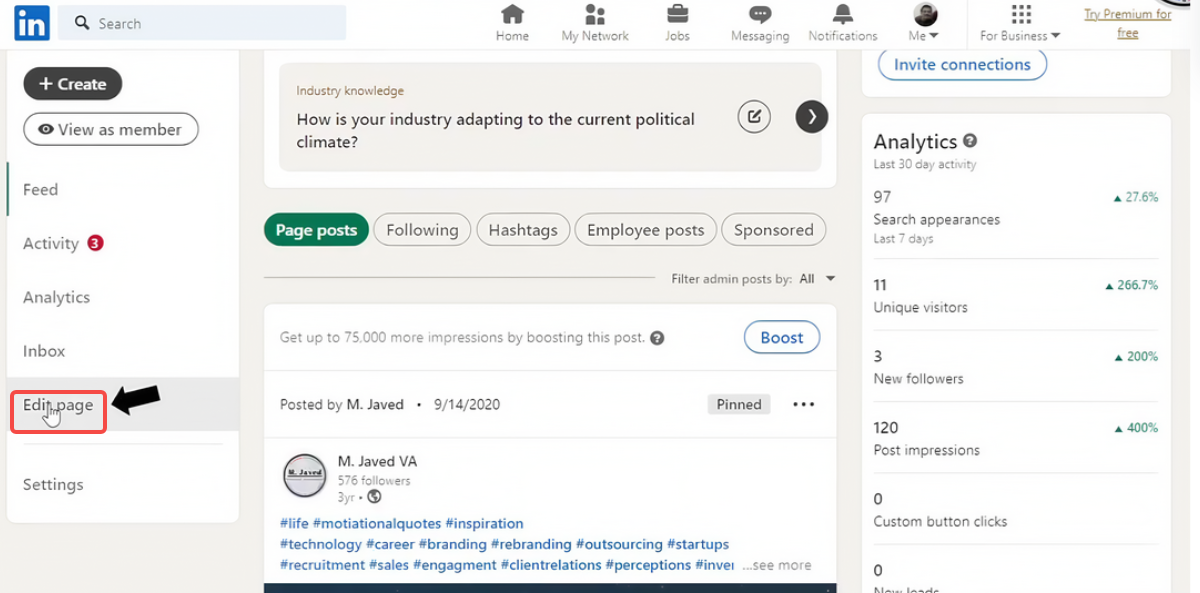Open the post options three-dot menu
Image resolution: width=1200 pixels, height=593 pixels.
click(x=805, y=404)
